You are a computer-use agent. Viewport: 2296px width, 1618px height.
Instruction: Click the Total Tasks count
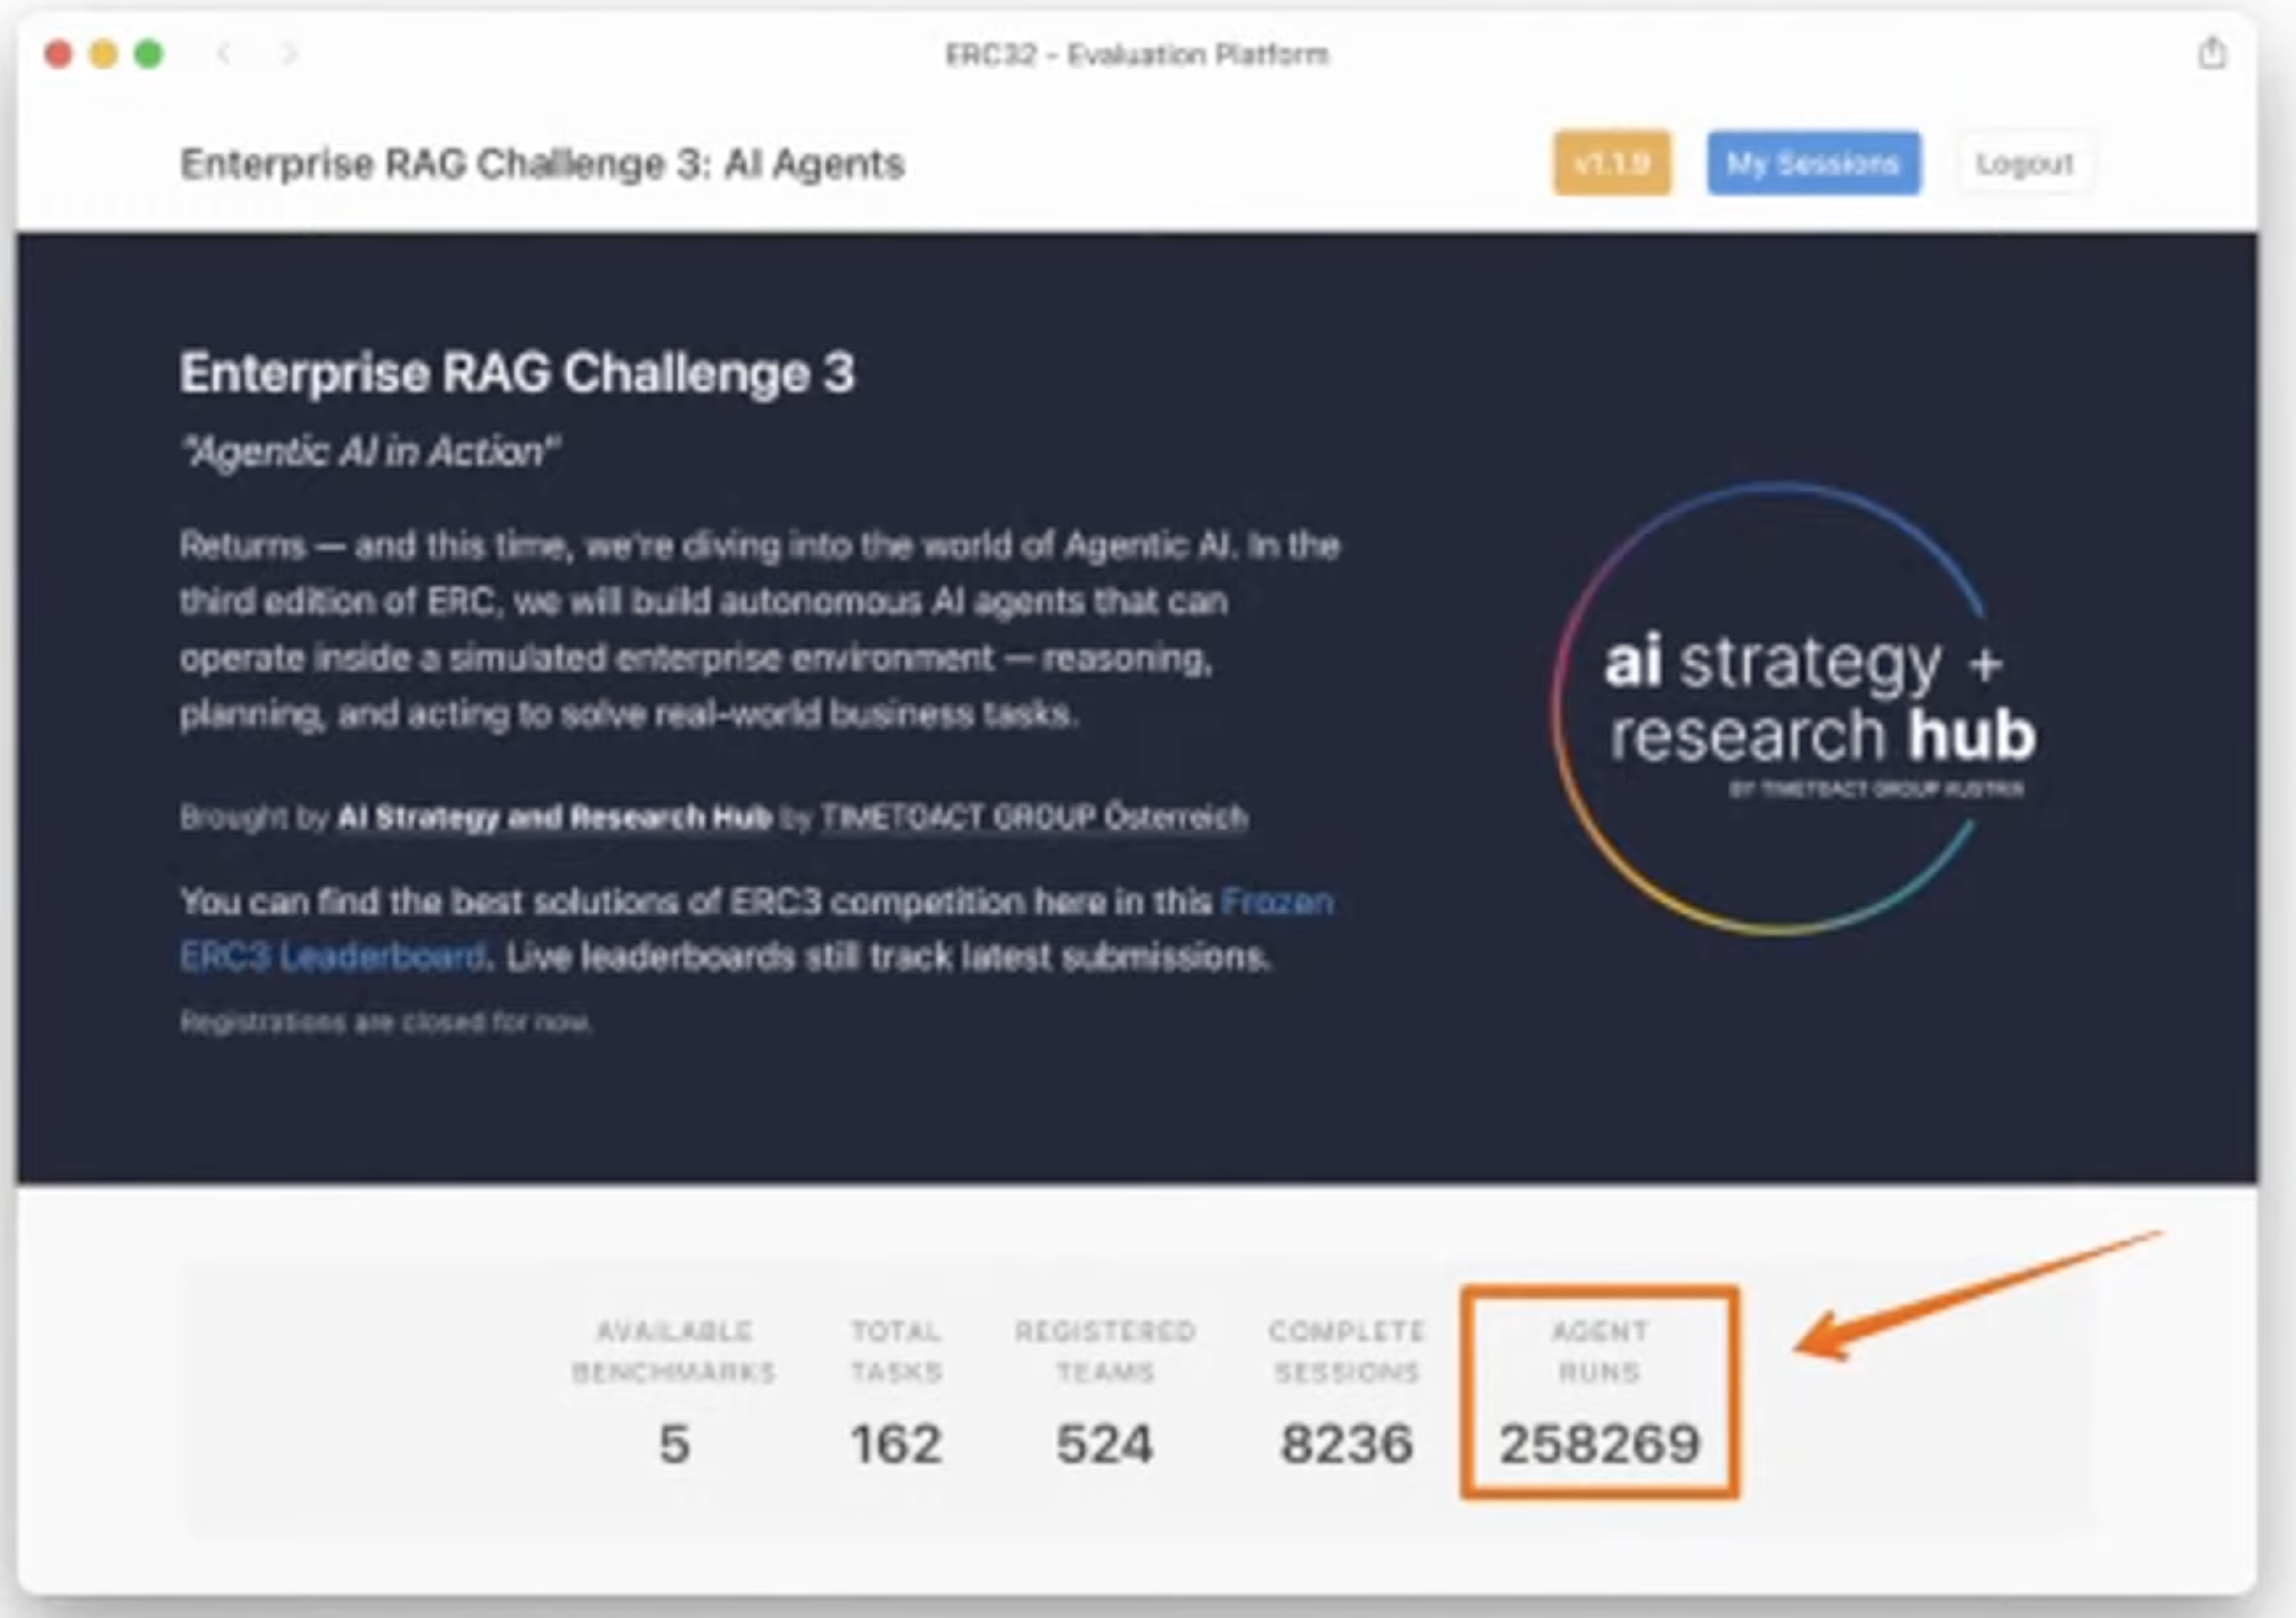(895, 1442)
